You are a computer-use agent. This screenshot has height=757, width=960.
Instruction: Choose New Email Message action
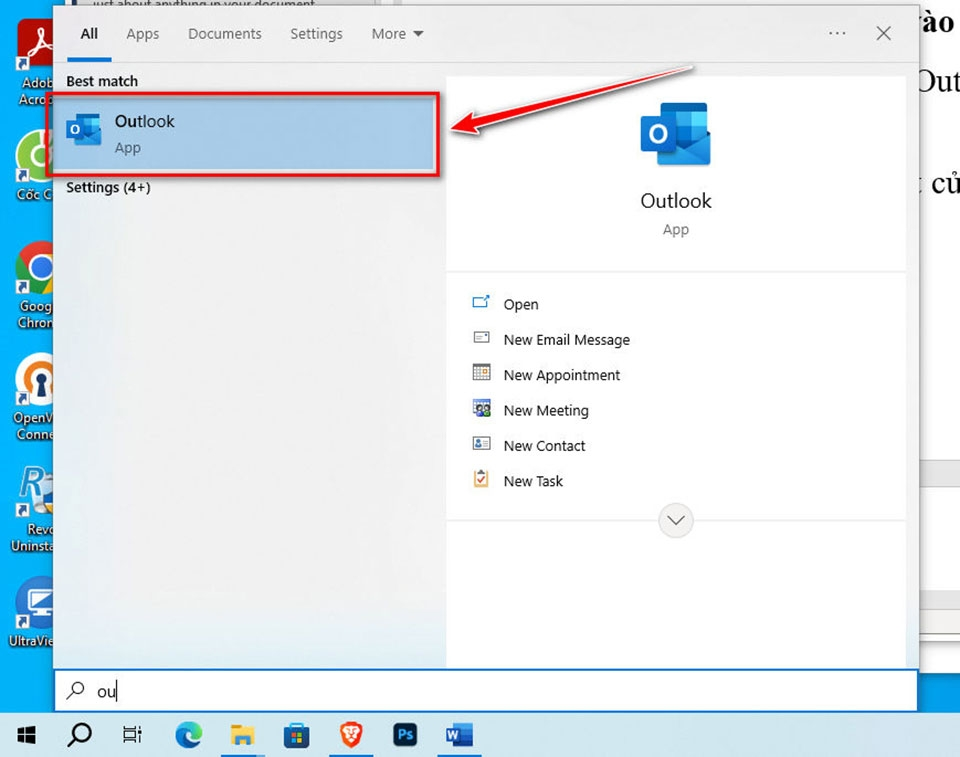coord(566,340)
